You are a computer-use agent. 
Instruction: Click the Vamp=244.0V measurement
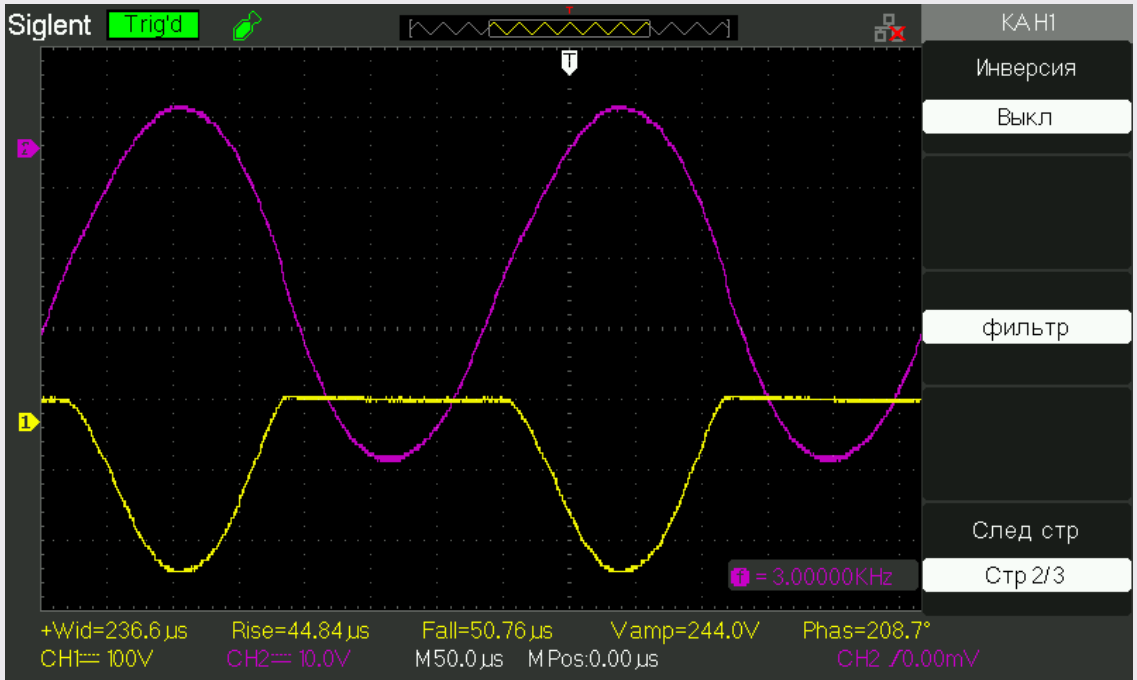pyautogui.click(x=683, y=632)
